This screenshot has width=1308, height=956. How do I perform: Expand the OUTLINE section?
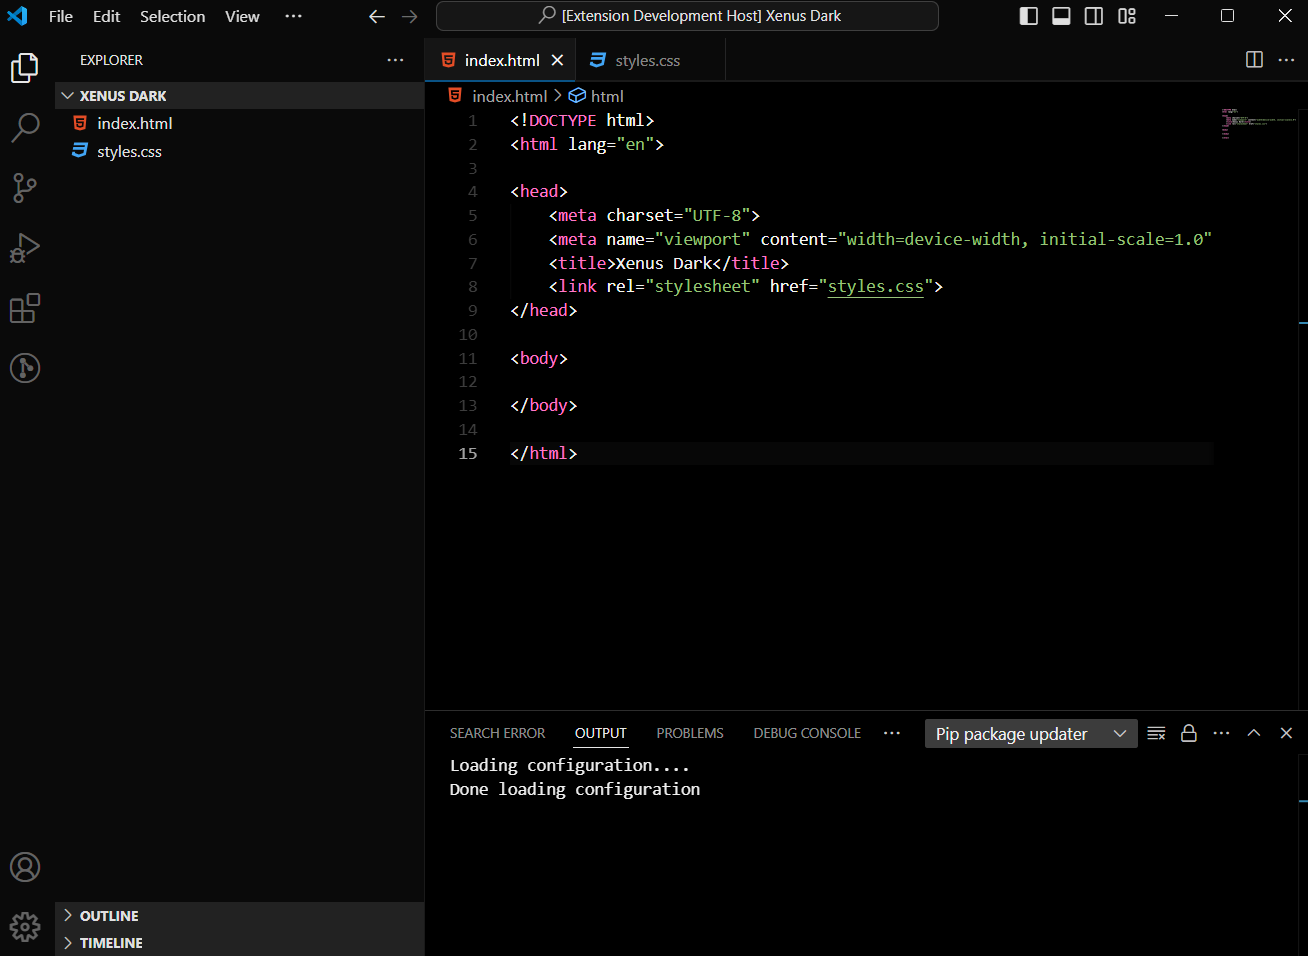(x=240, y=916)
